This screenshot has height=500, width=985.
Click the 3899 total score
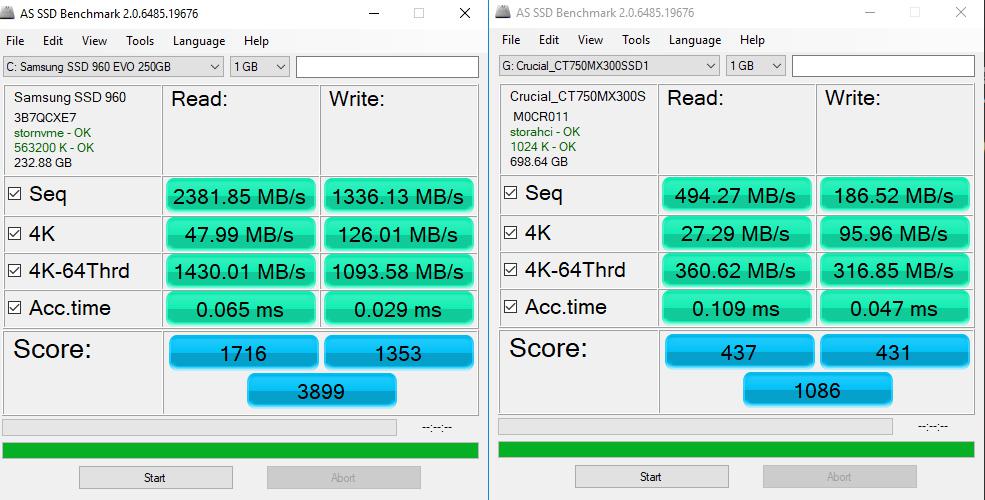click(x=322, y=391)
